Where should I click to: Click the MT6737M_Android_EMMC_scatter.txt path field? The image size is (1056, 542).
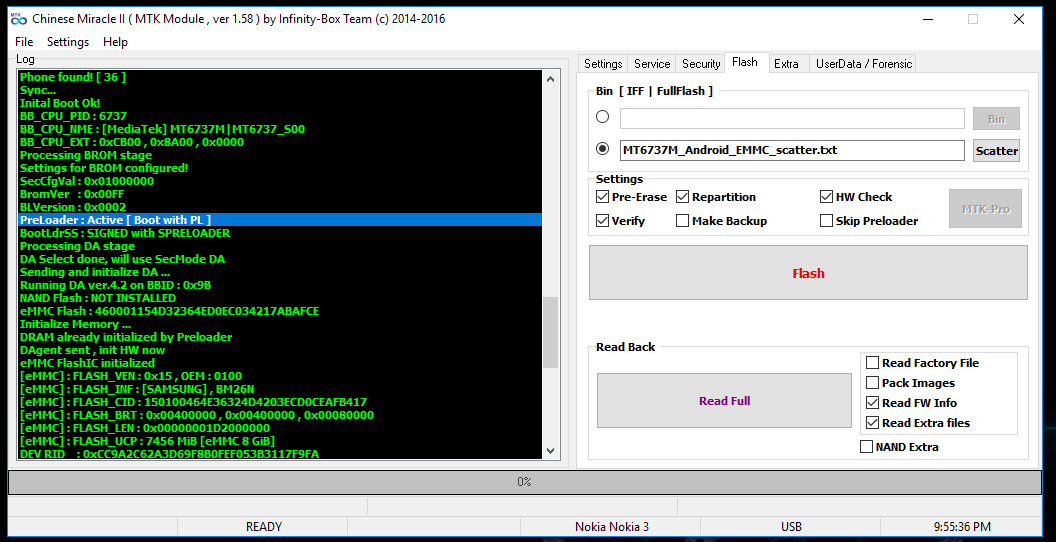(792, 150)
